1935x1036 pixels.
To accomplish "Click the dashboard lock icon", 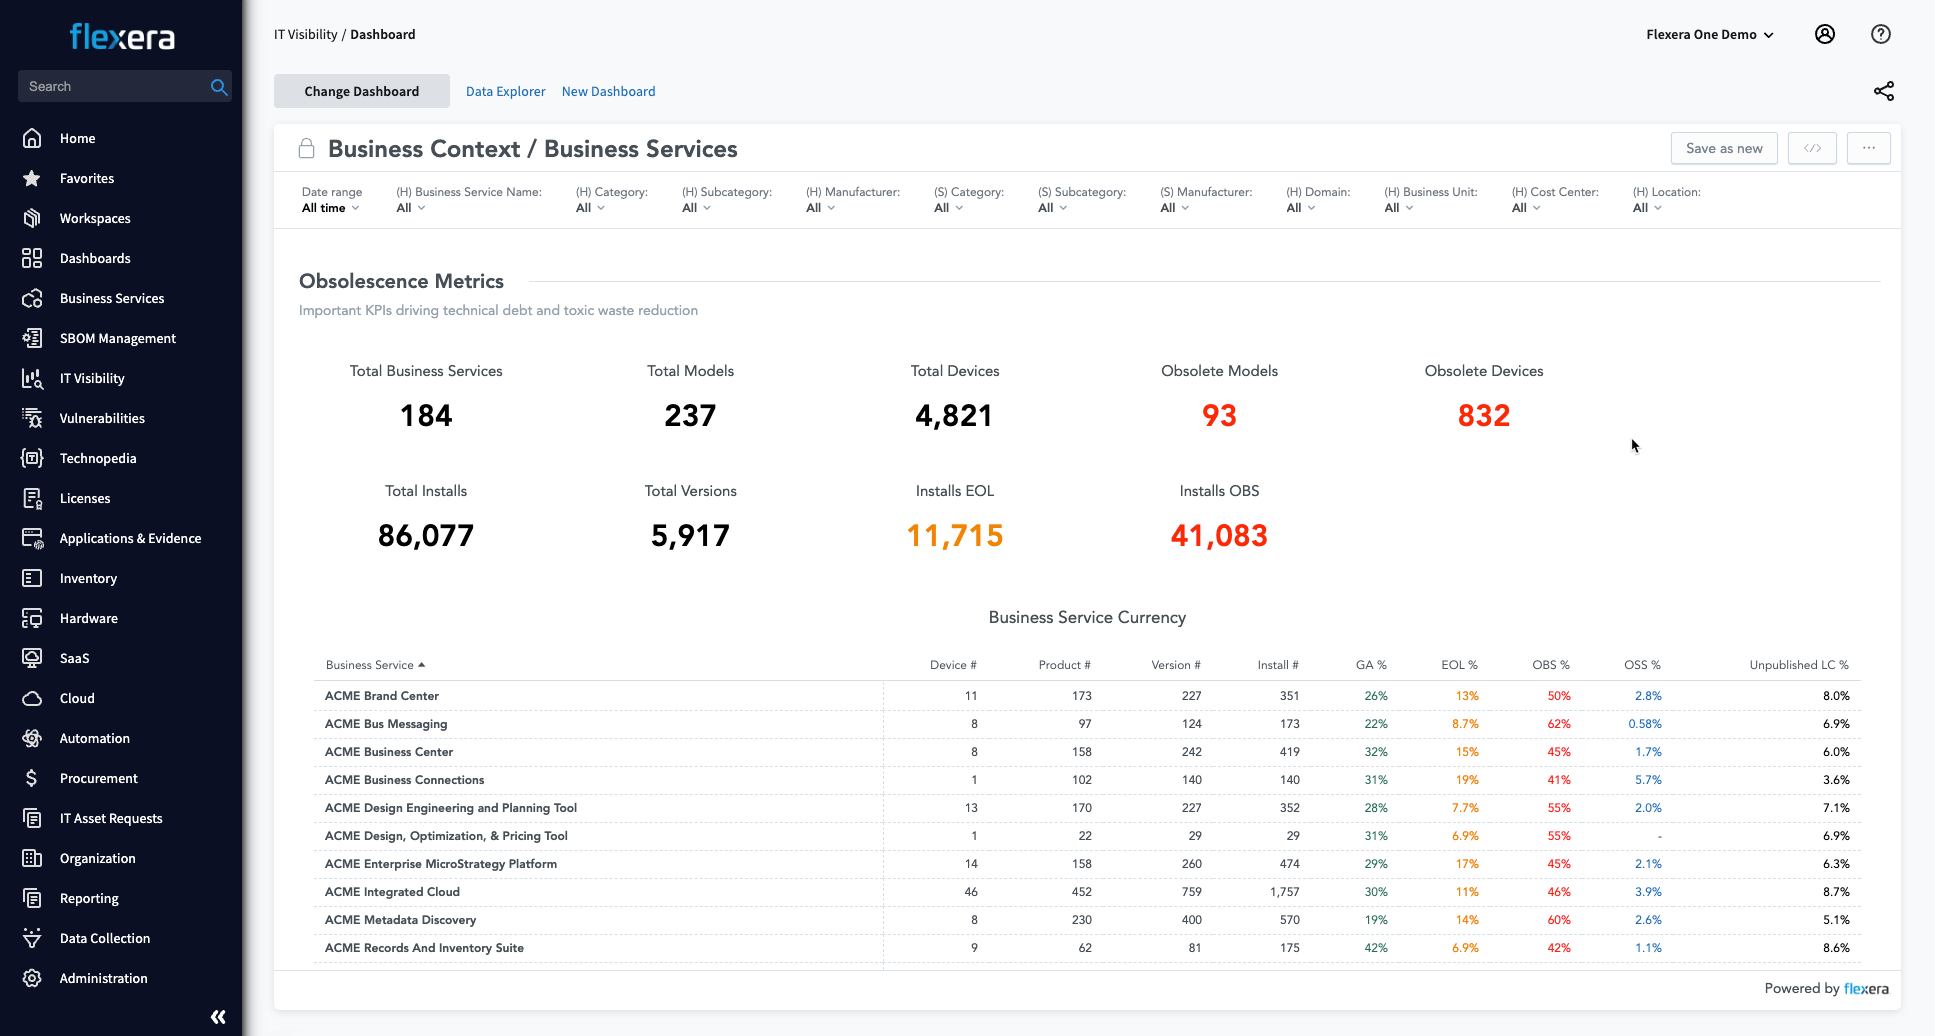I will point(307,149).
